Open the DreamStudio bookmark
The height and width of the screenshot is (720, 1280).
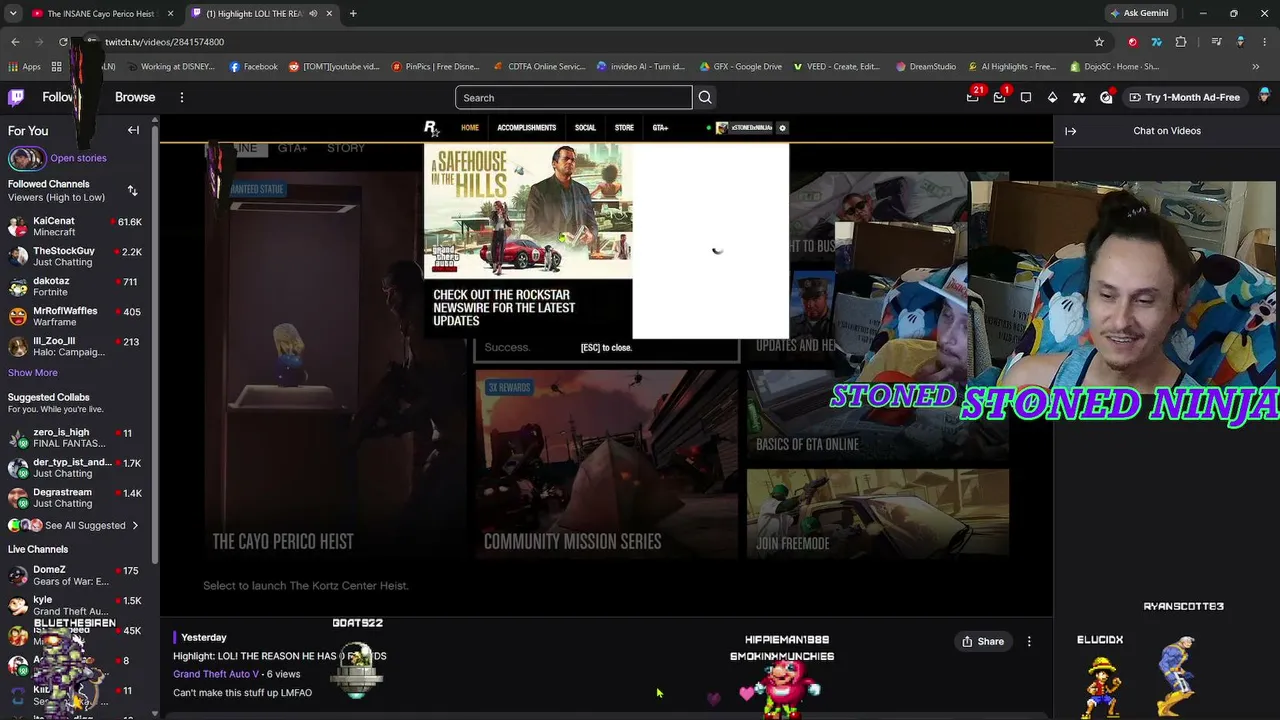(926, 67)
